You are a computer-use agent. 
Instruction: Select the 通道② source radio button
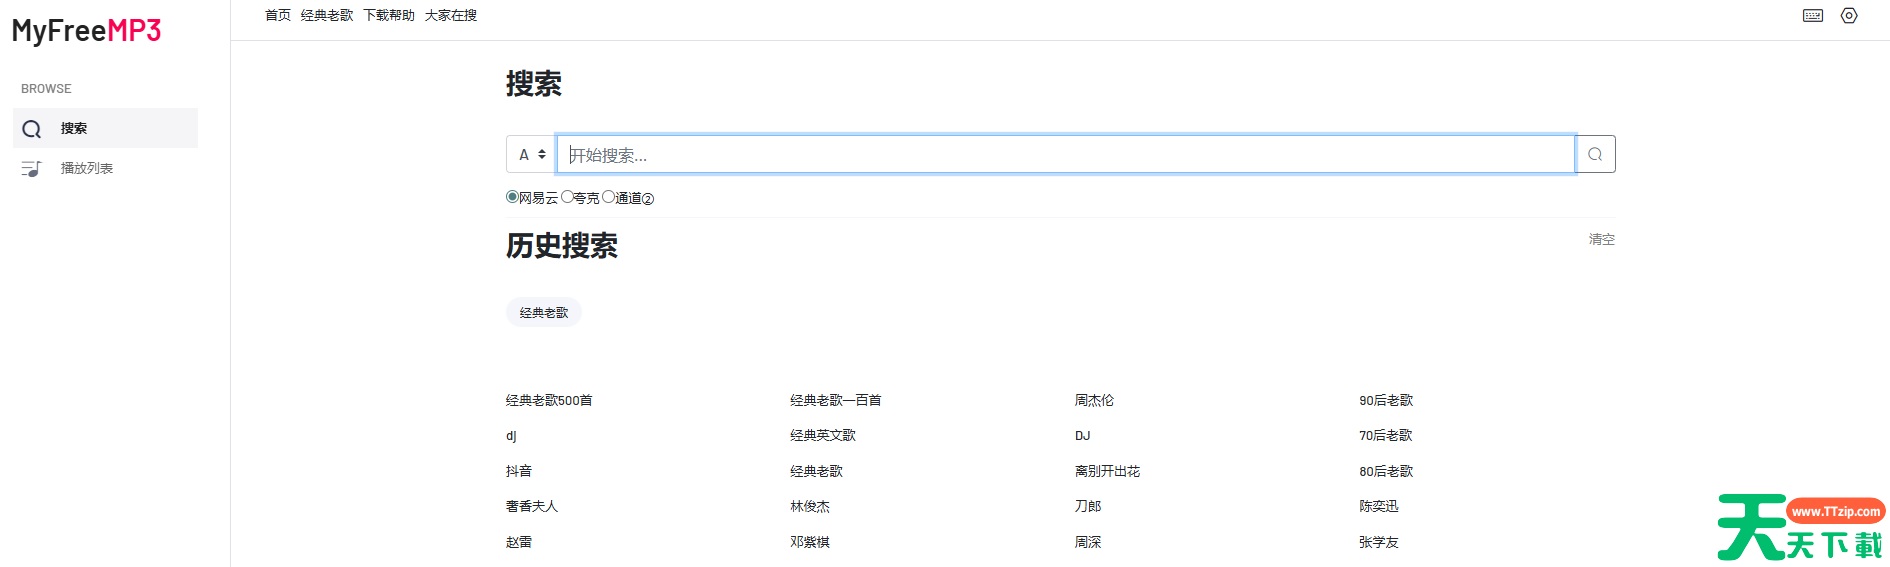click(x=608, y=197)
